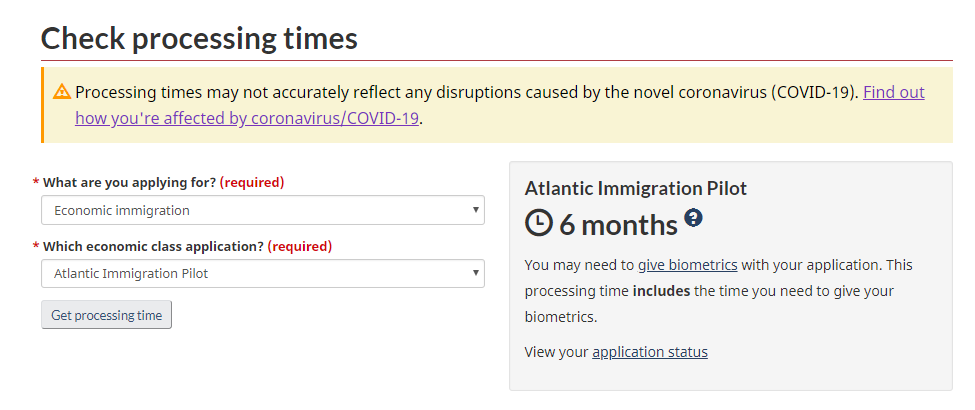975x410 pixels.
Task: Follow the give biometrics link
Action: pos(688,265)
